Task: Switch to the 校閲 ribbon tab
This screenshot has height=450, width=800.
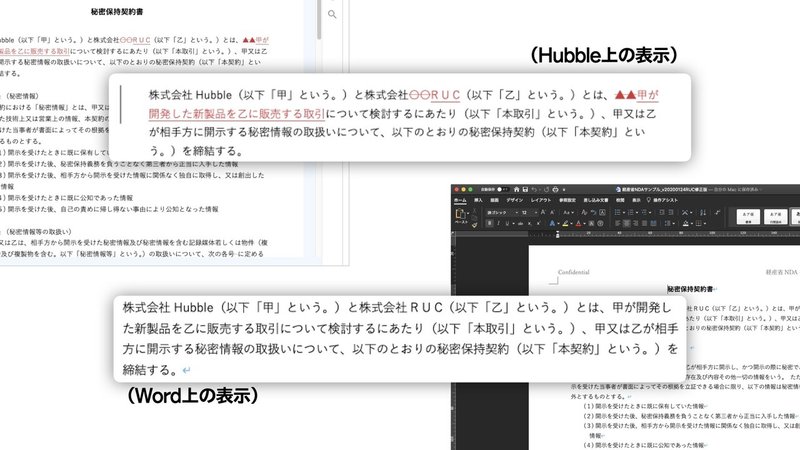Action: 620,201
